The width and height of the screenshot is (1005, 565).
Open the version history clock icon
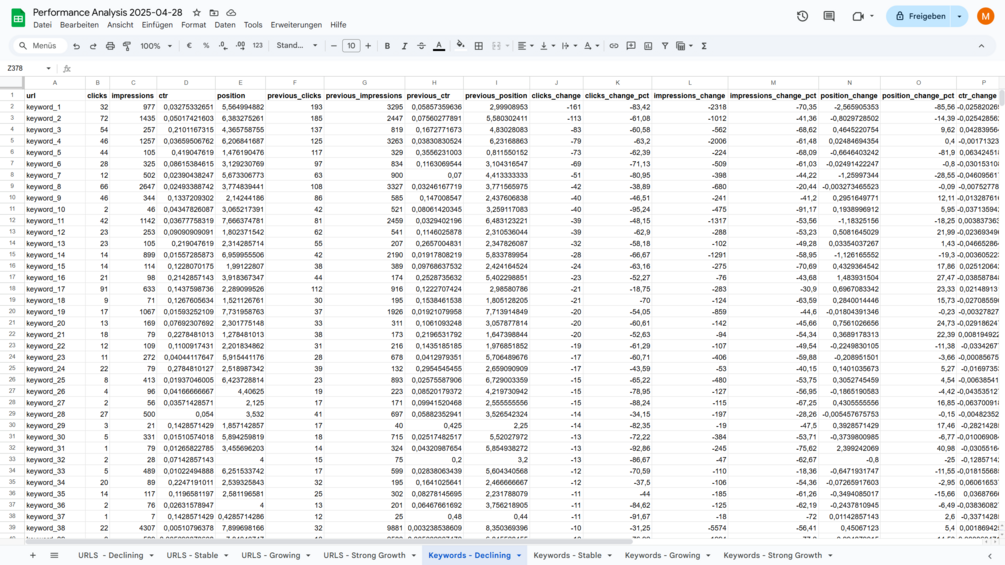point(802,16)
